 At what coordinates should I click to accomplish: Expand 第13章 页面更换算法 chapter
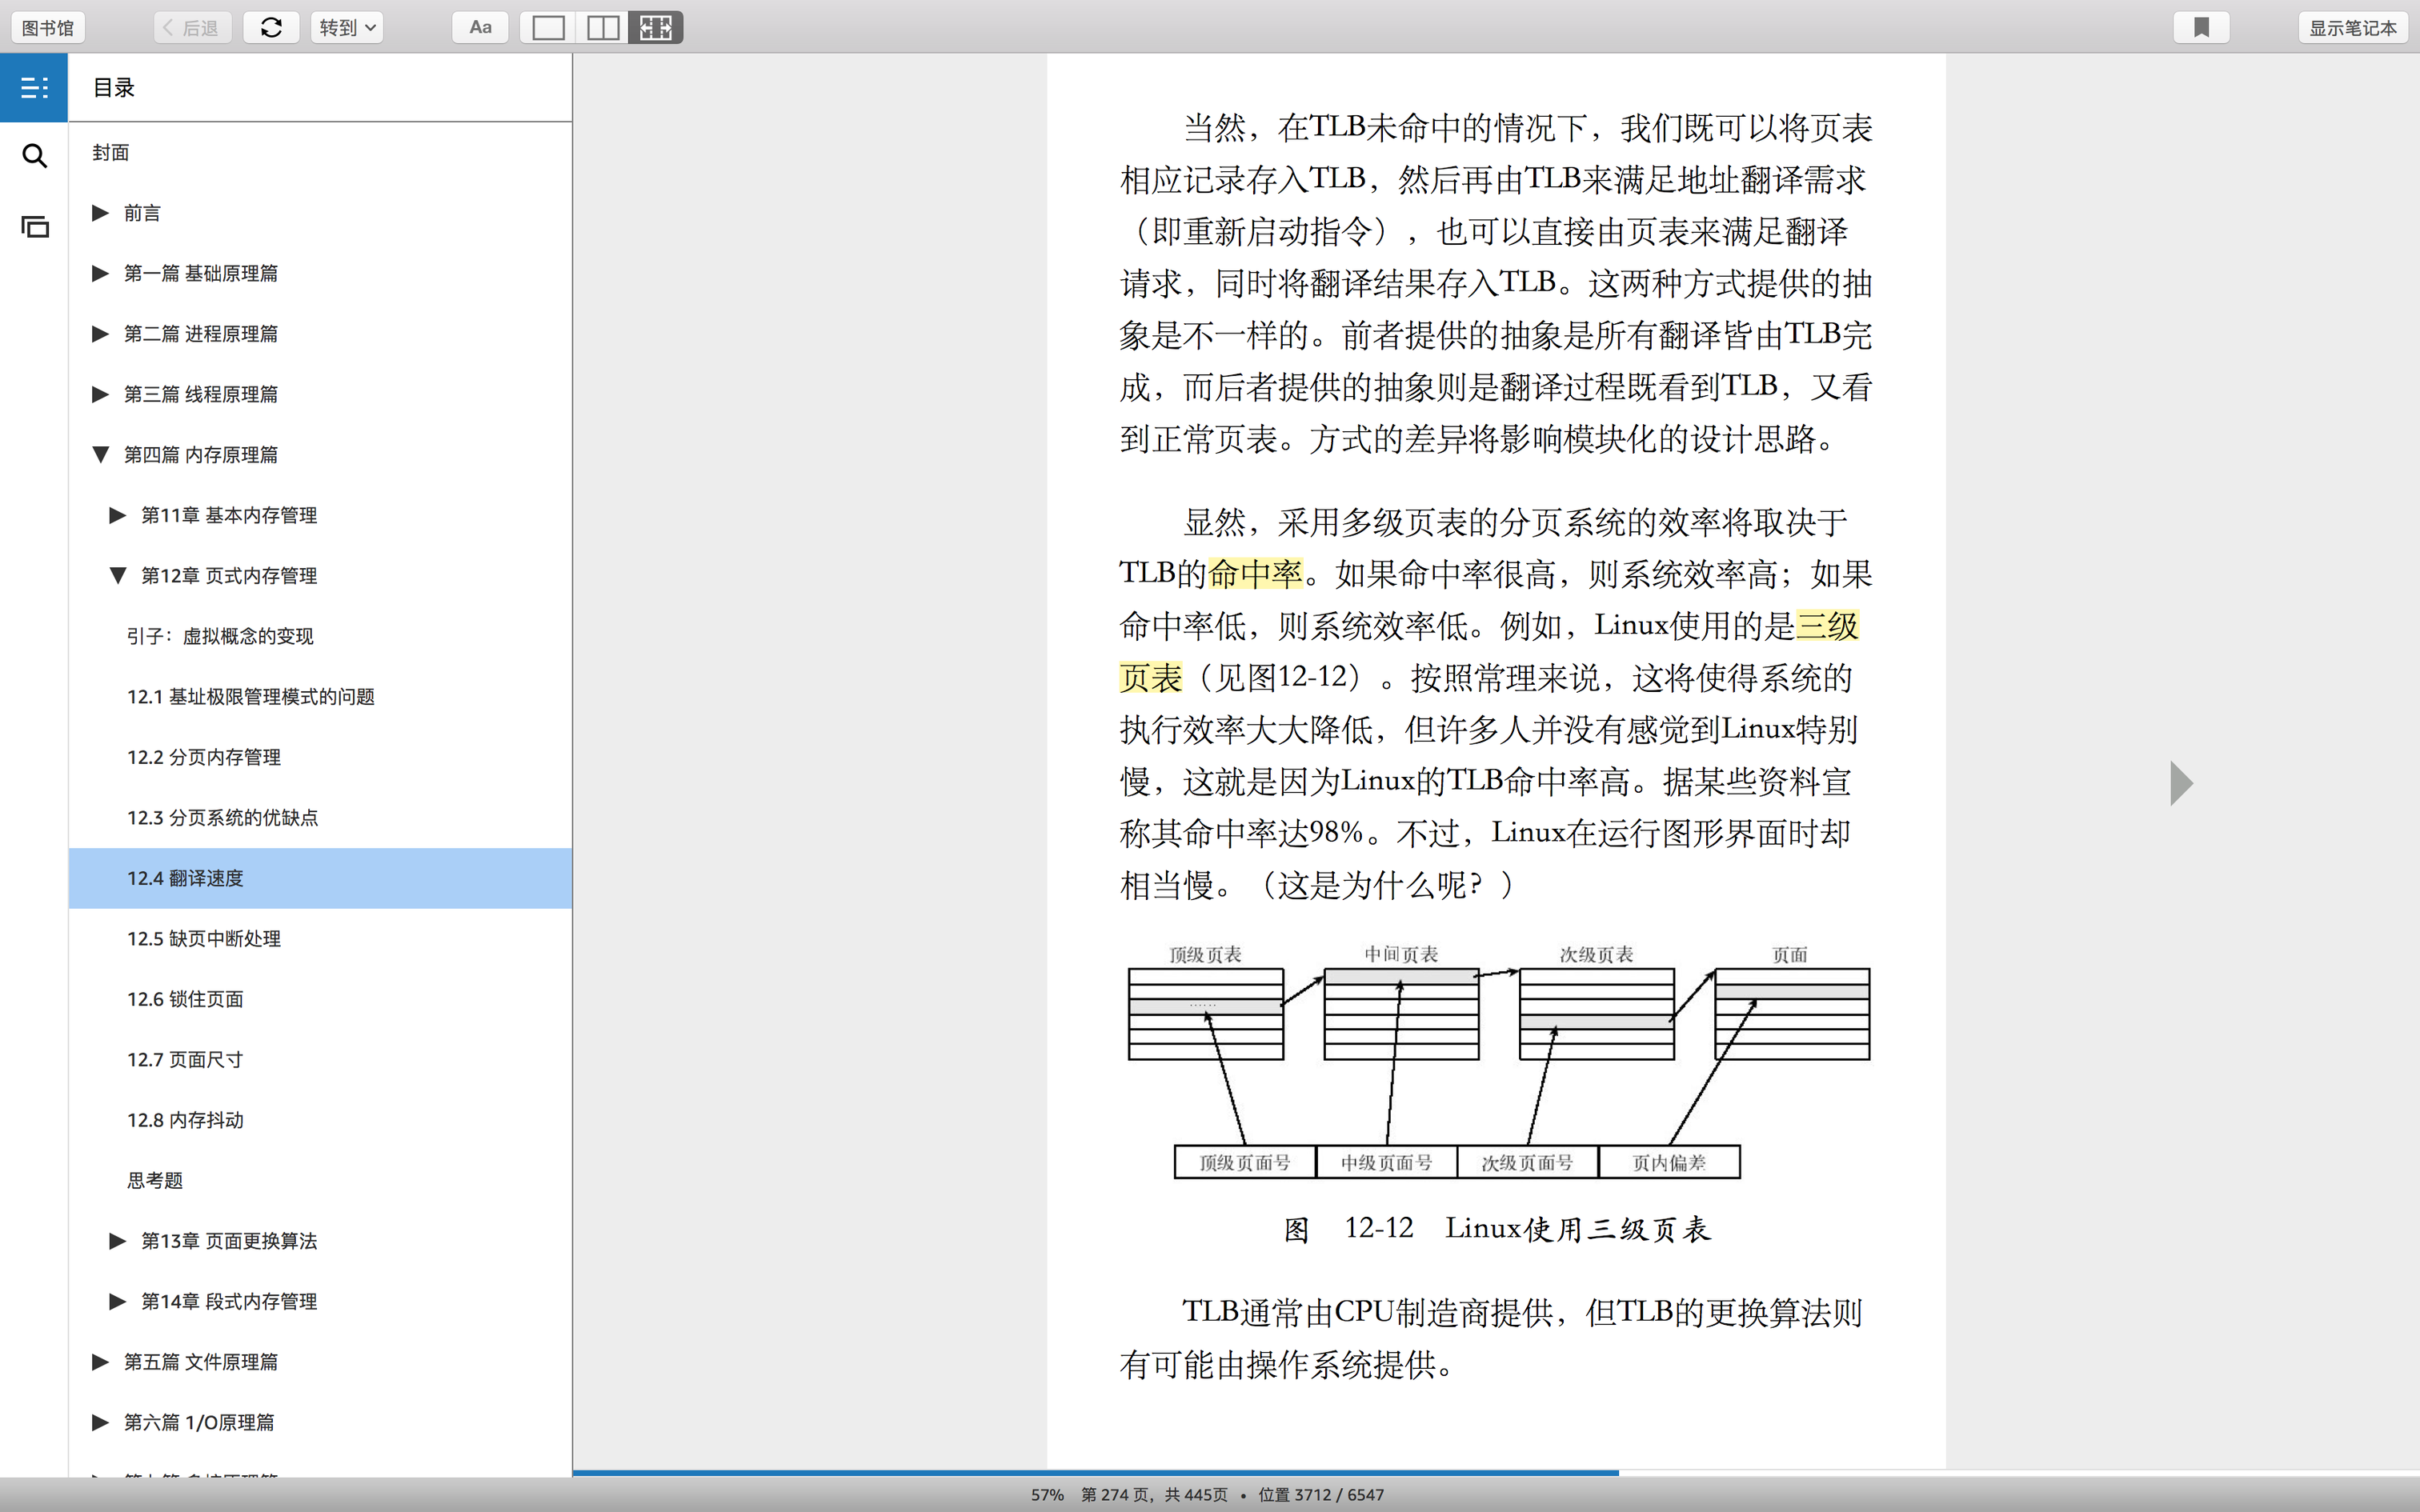coord(117,1241)
